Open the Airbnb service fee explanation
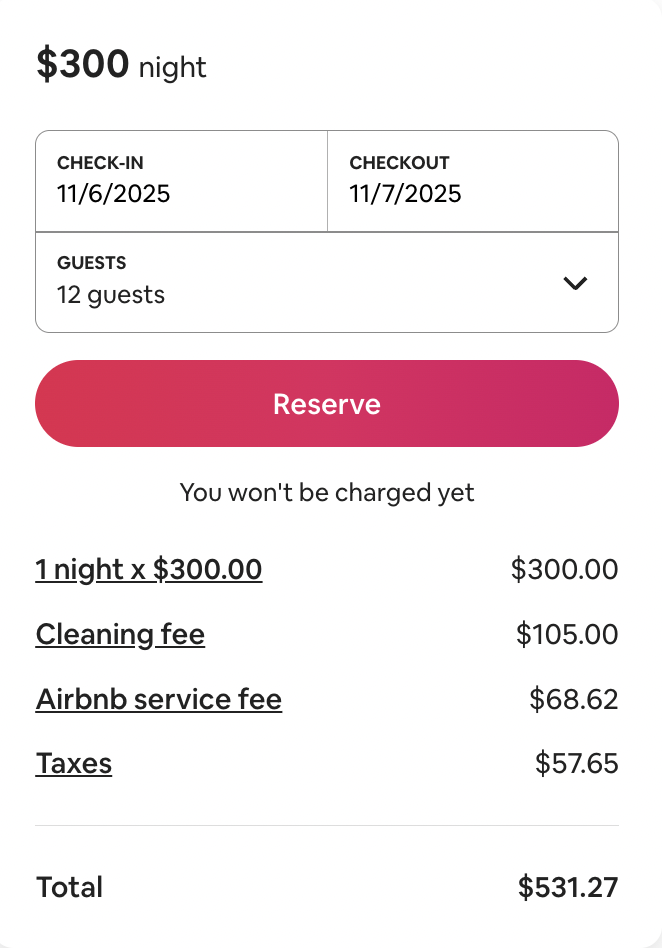 [159, 699]
